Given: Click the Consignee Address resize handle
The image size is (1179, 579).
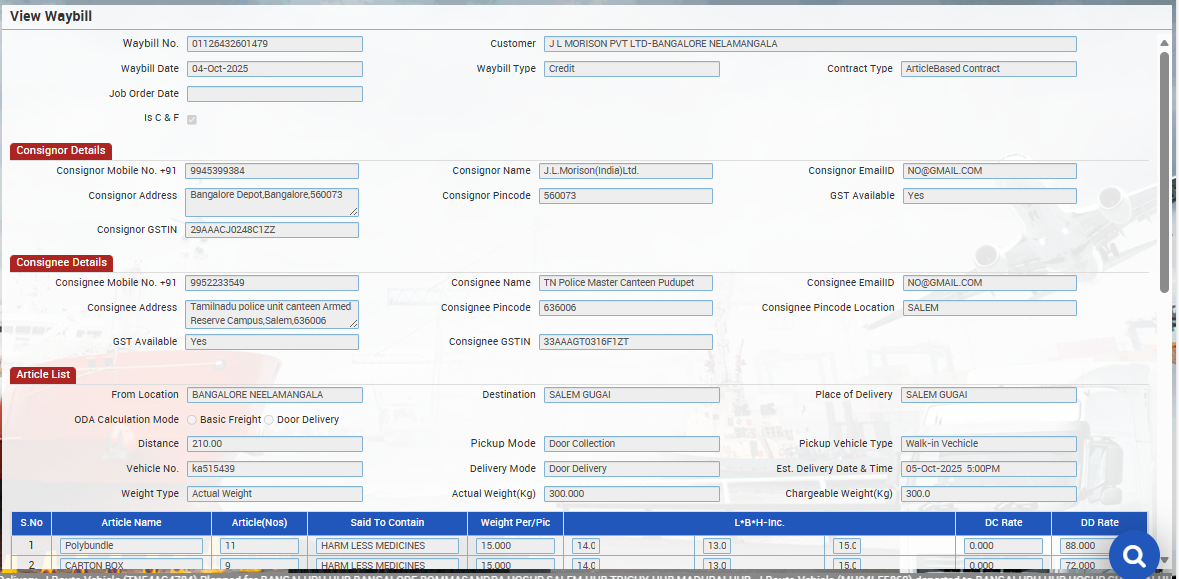Looking at the screenshot, I should [353, 324].
